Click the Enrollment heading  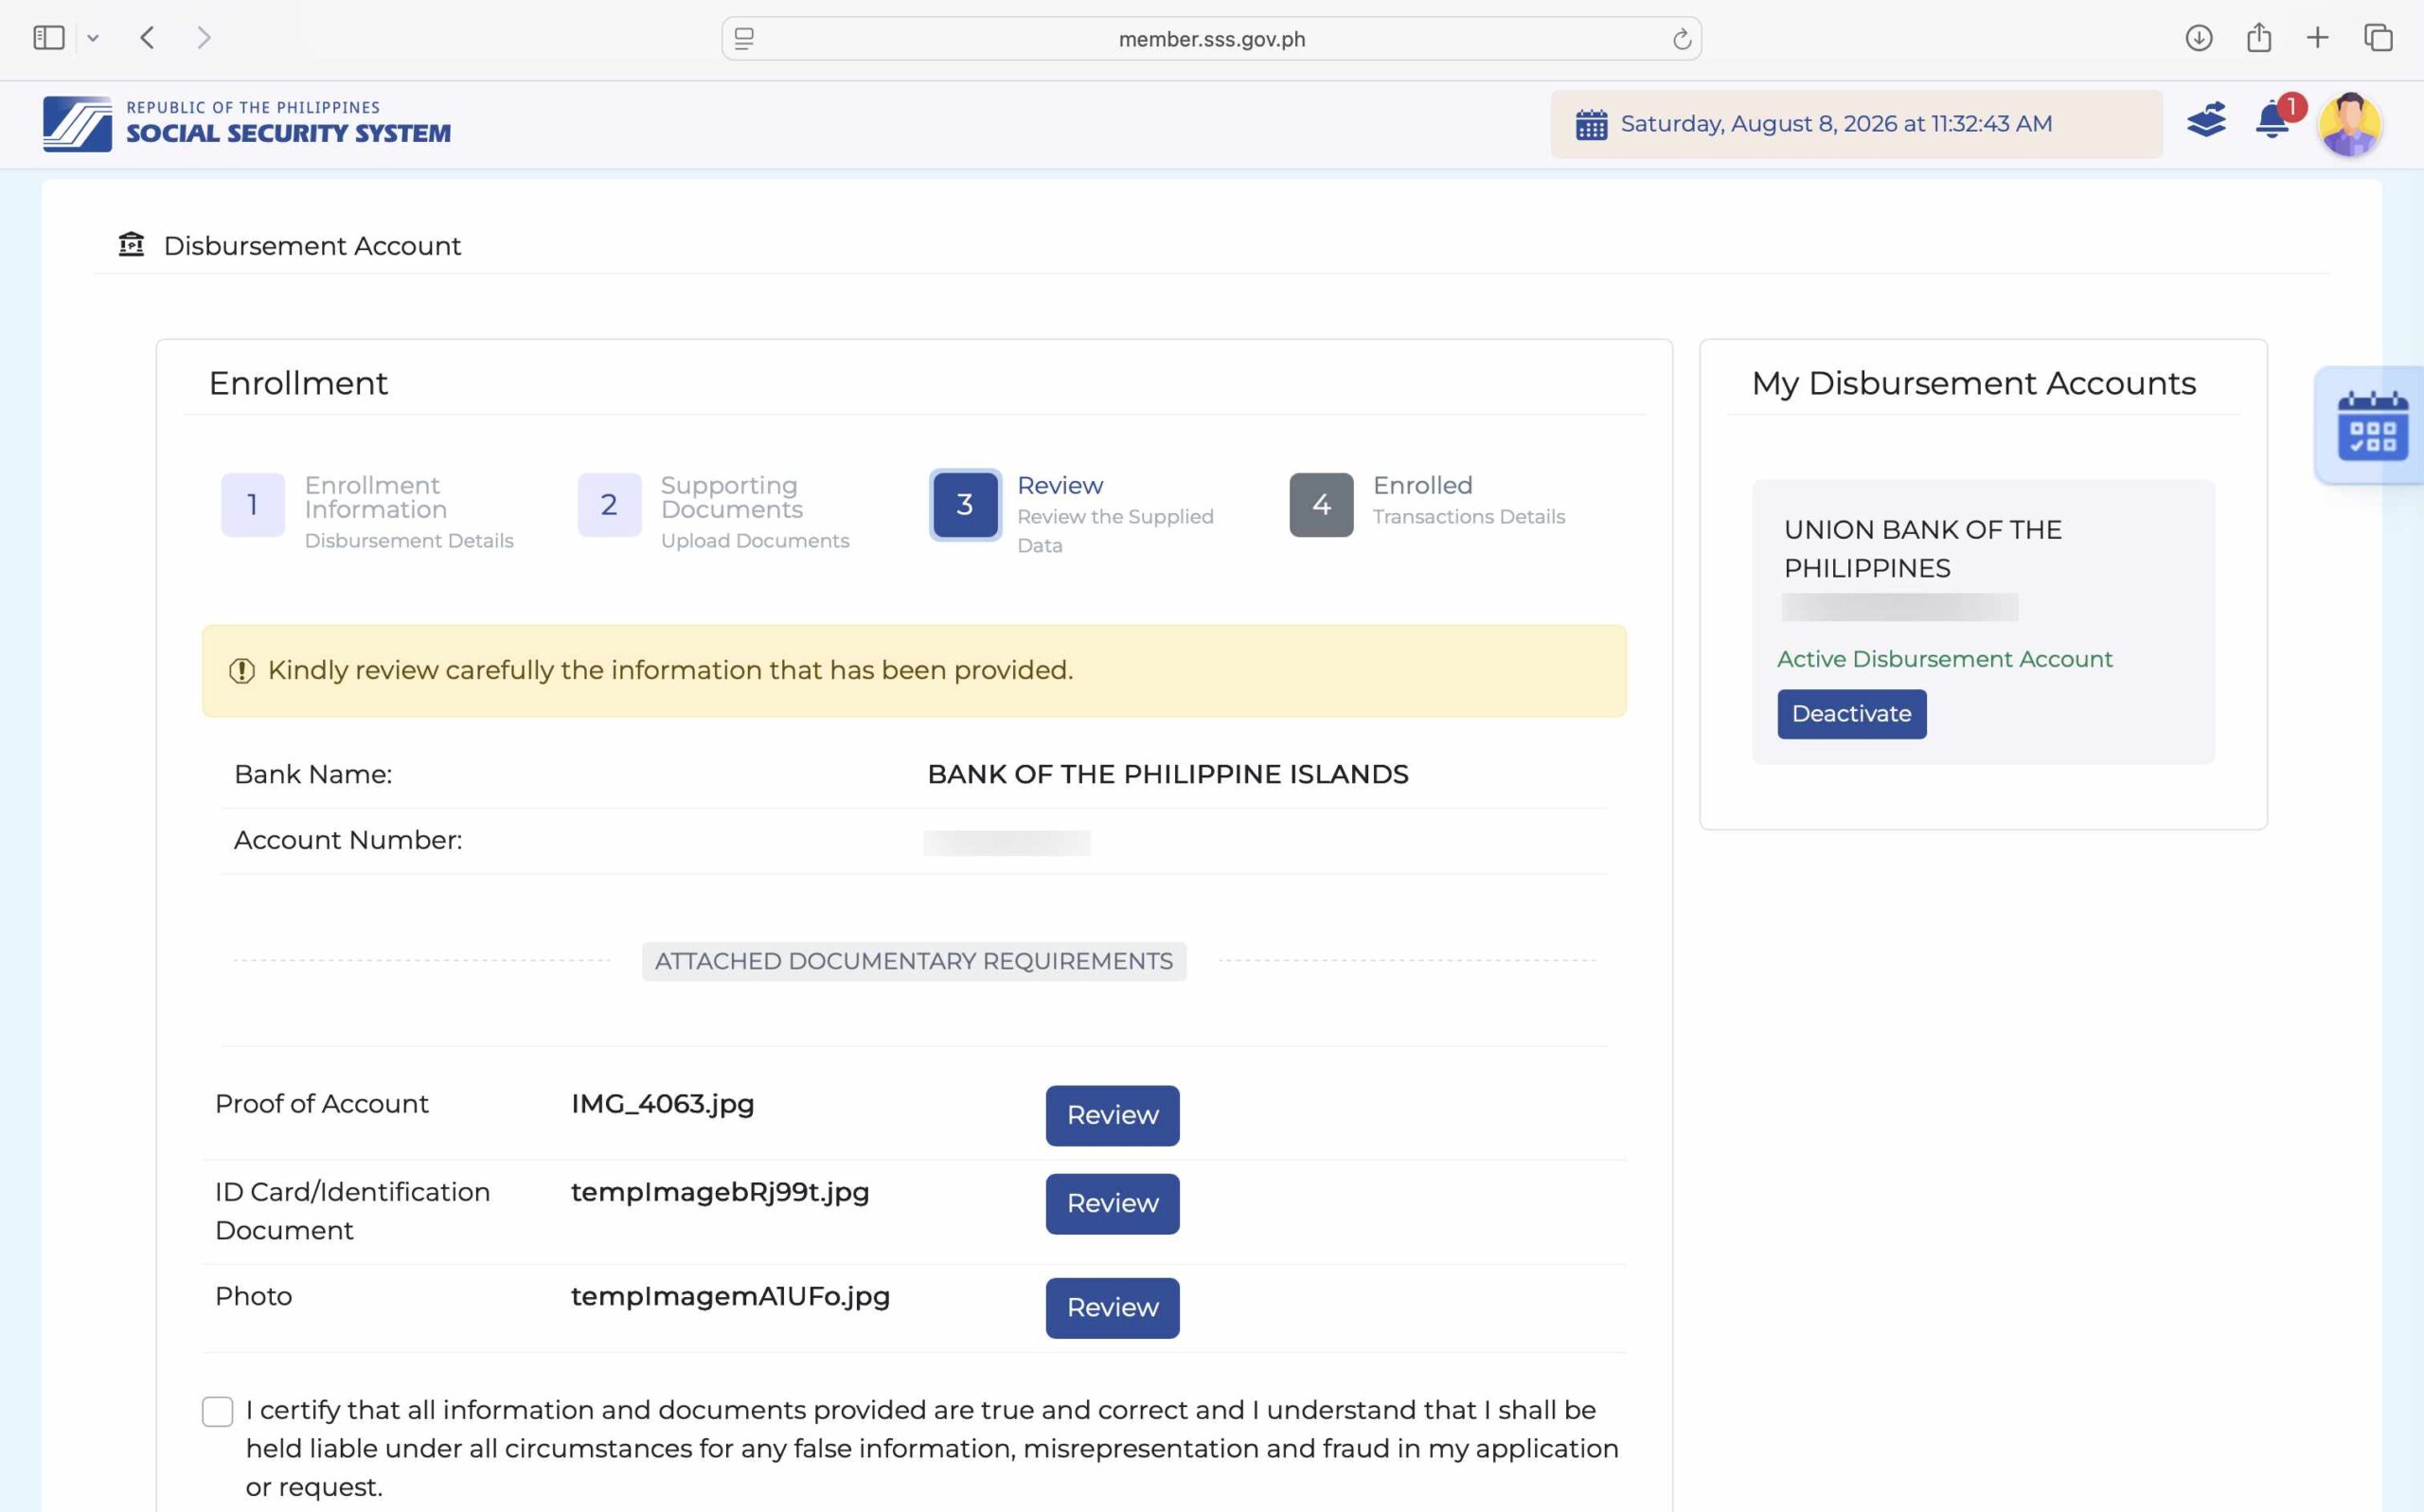[x=298, y=383]
